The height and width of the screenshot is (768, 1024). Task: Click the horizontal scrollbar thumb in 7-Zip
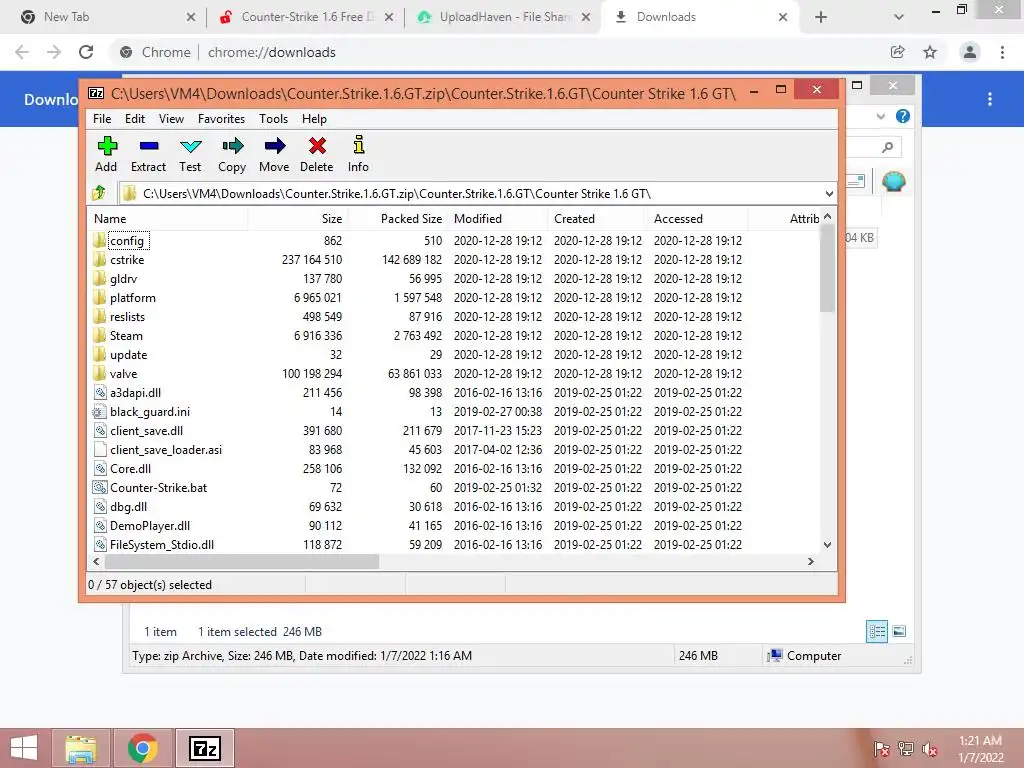(242, 562)
